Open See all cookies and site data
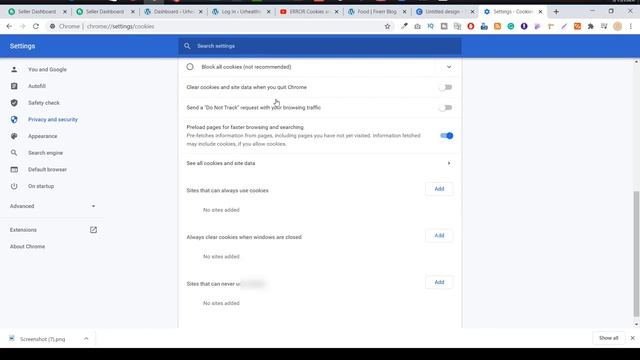 click(320, 163)
